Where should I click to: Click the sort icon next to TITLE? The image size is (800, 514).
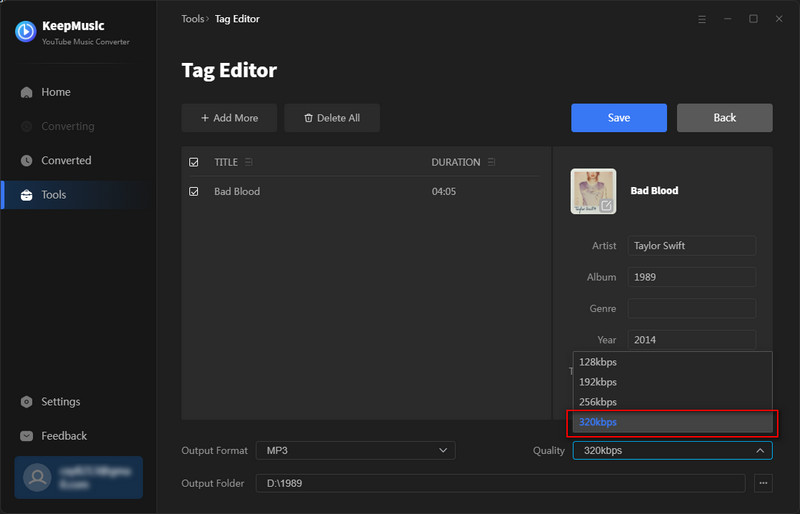[248, 162]
